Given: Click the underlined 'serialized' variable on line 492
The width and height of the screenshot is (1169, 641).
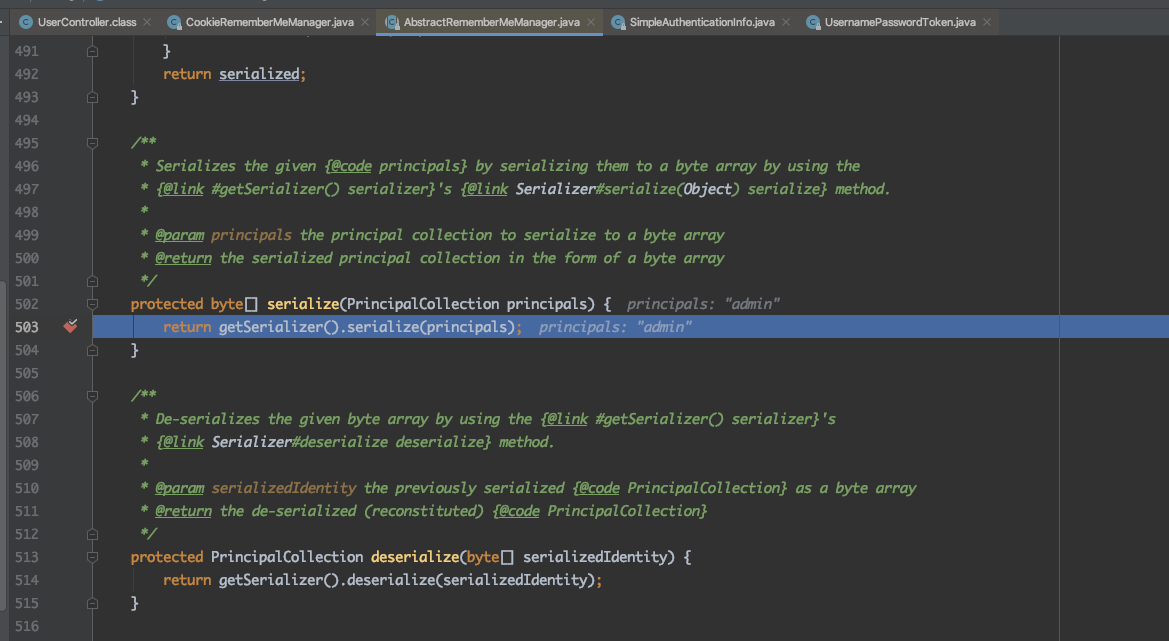Looking at the screenshot, I should point(259,74).
